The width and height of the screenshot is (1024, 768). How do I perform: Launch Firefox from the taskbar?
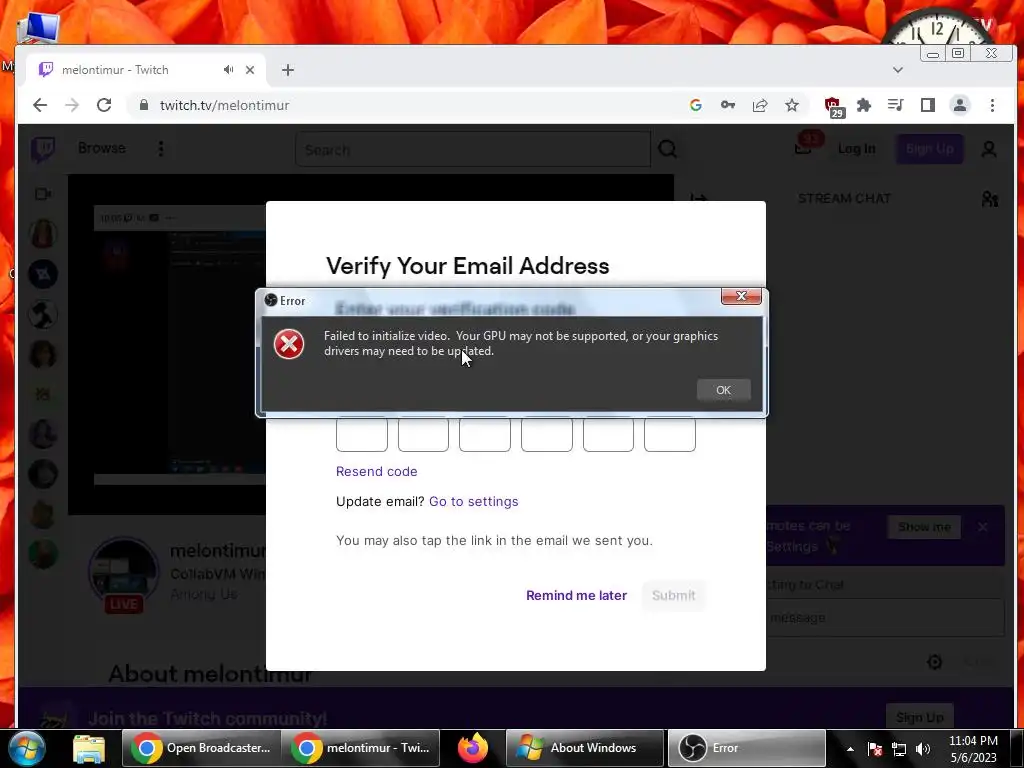tap(473, 748)
